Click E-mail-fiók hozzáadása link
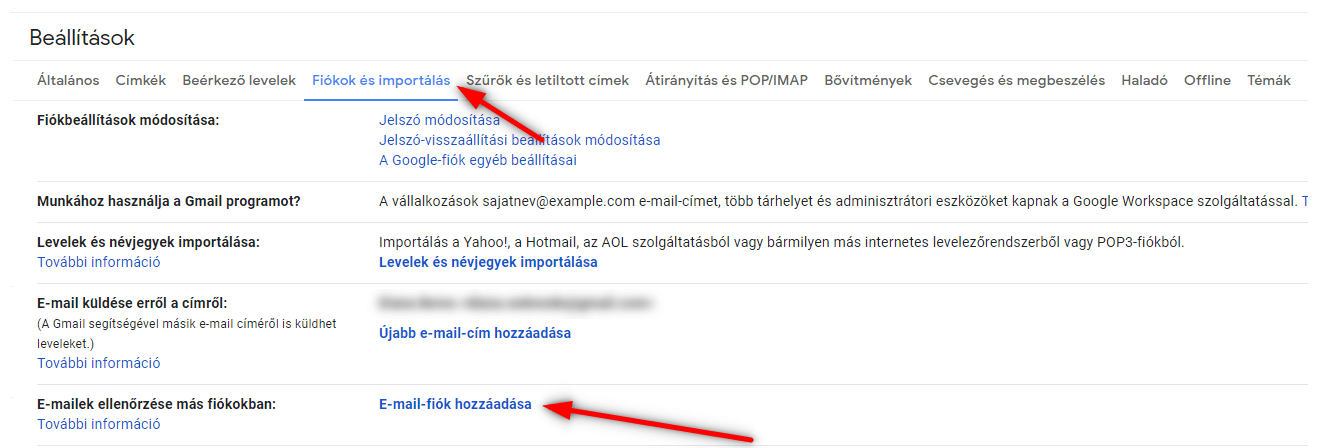The height and width of the screenshot is (448, 1318). [x=455, y=404]
